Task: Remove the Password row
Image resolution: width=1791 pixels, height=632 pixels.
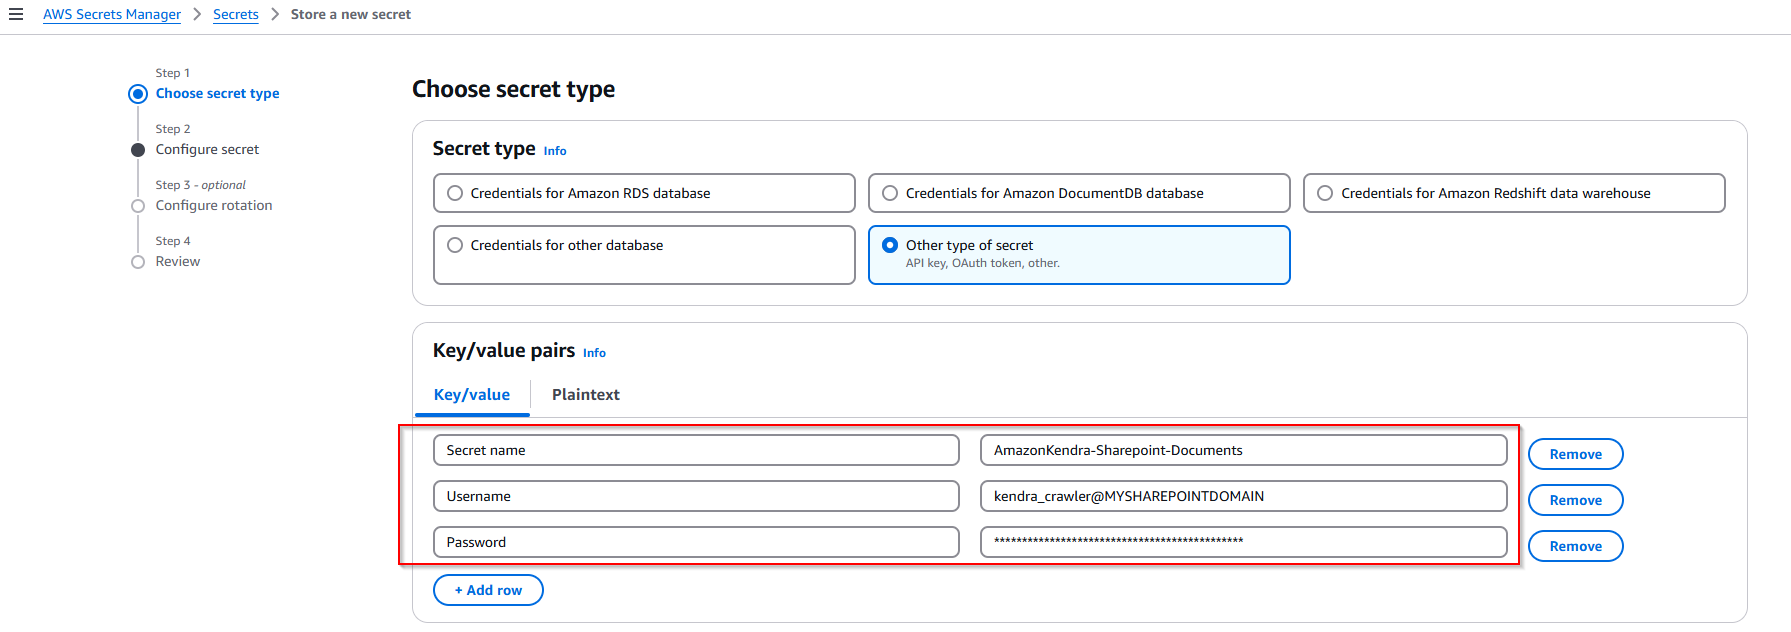Action: point(1575,546)
